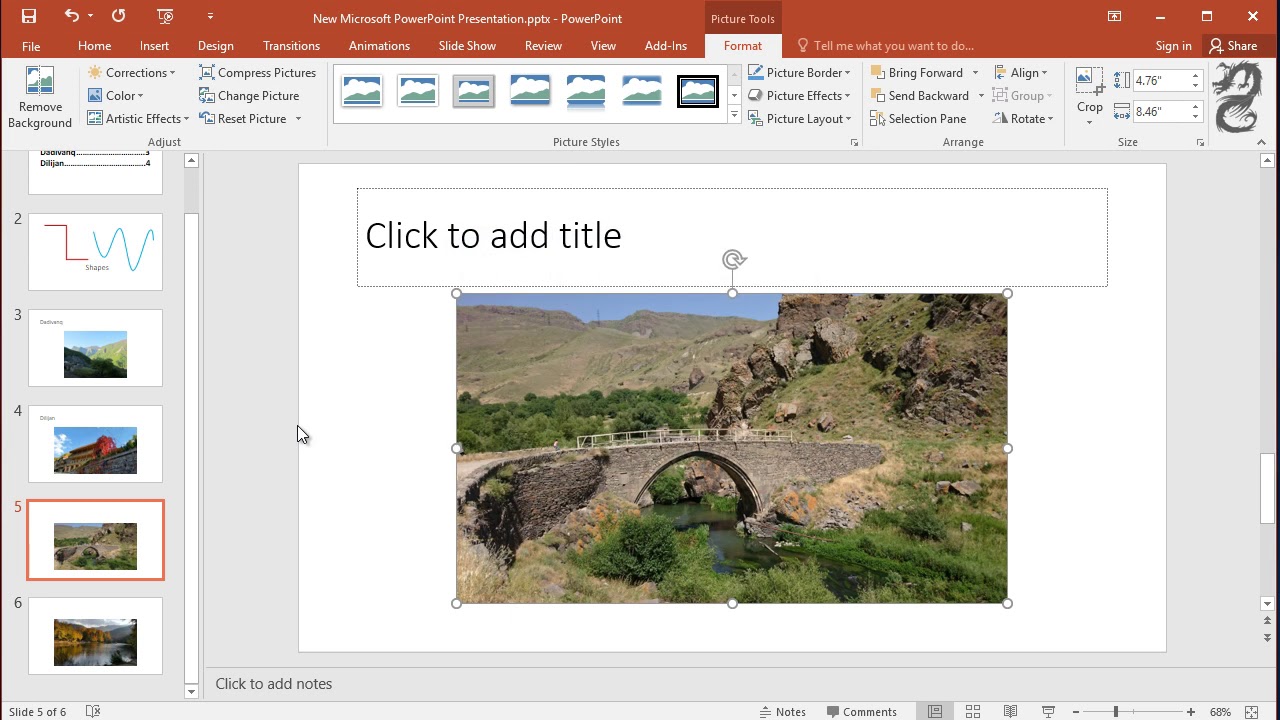Open the Align menu
This screenshot has height=720, width=1280.
point(1021,73)
